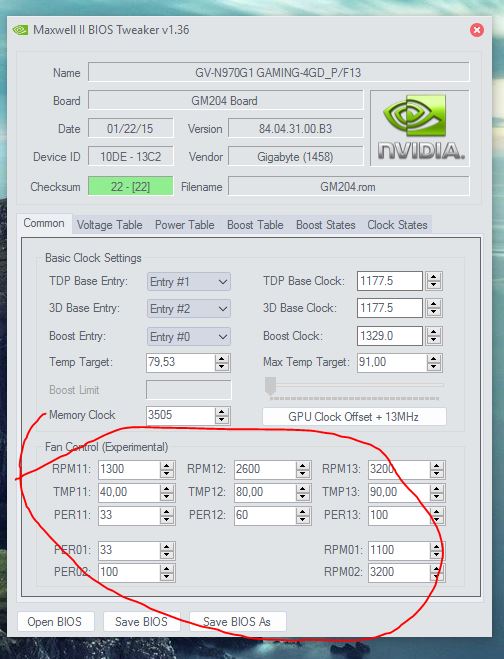The image size is (504, 659).
Task: Click the RPM11 field showing 1300
Action: coord(129,469)
